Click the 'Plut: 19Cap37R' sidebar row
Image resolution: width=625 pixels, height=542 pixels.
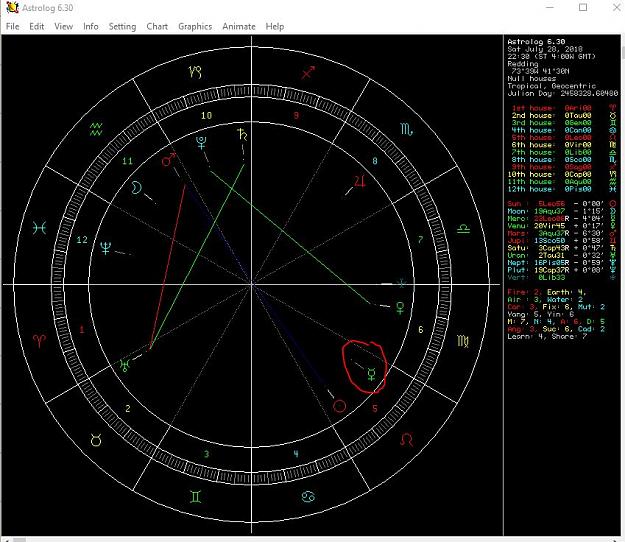pyautogui.click(x=562, y=270)
